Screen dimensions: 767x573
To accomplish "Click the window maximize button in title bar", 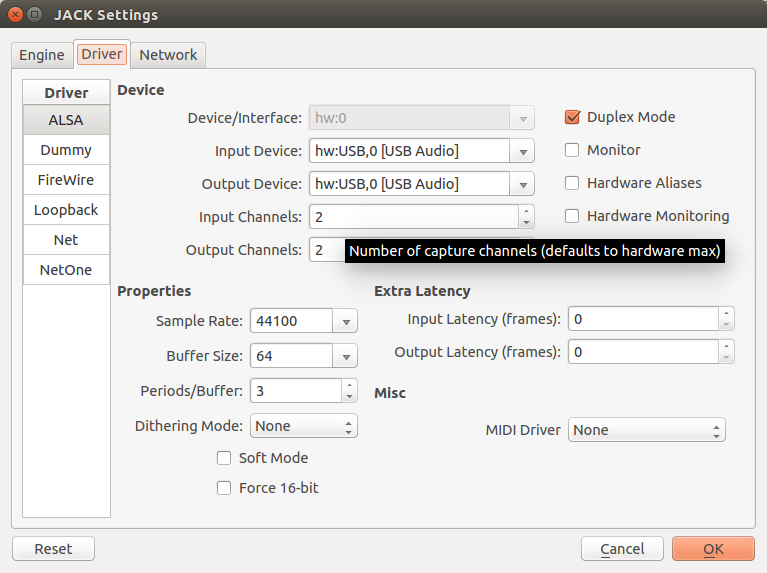I will click(x=34, y=14).
